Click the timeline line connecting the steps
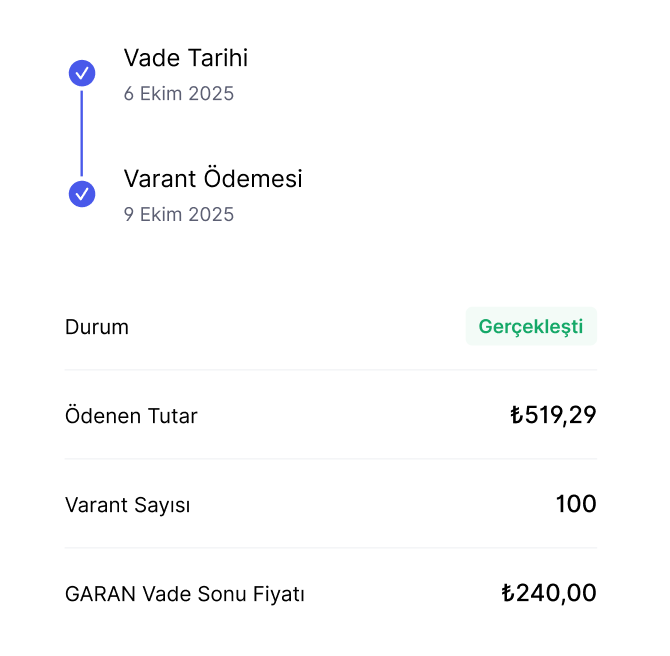The height and width of the screenshot is (656, 670). pos(82,134)
